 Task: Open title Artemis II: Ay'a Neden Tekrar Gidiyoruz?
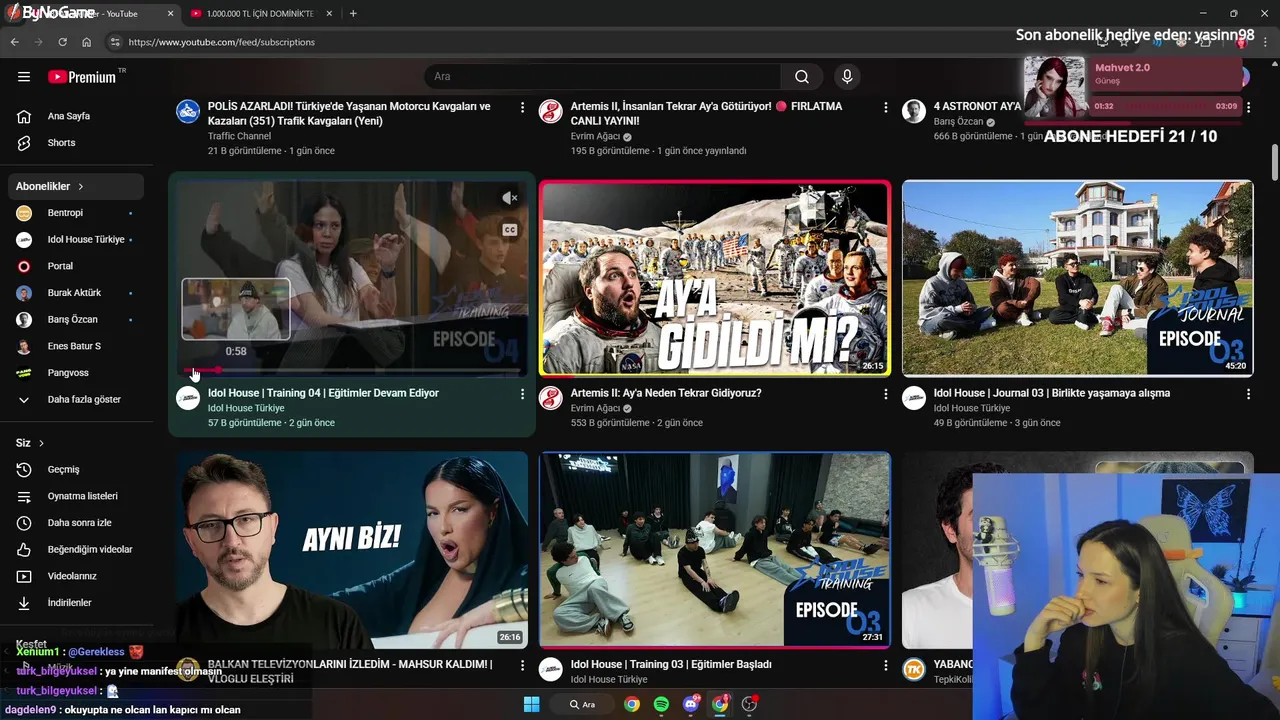(x=666, y=393)
